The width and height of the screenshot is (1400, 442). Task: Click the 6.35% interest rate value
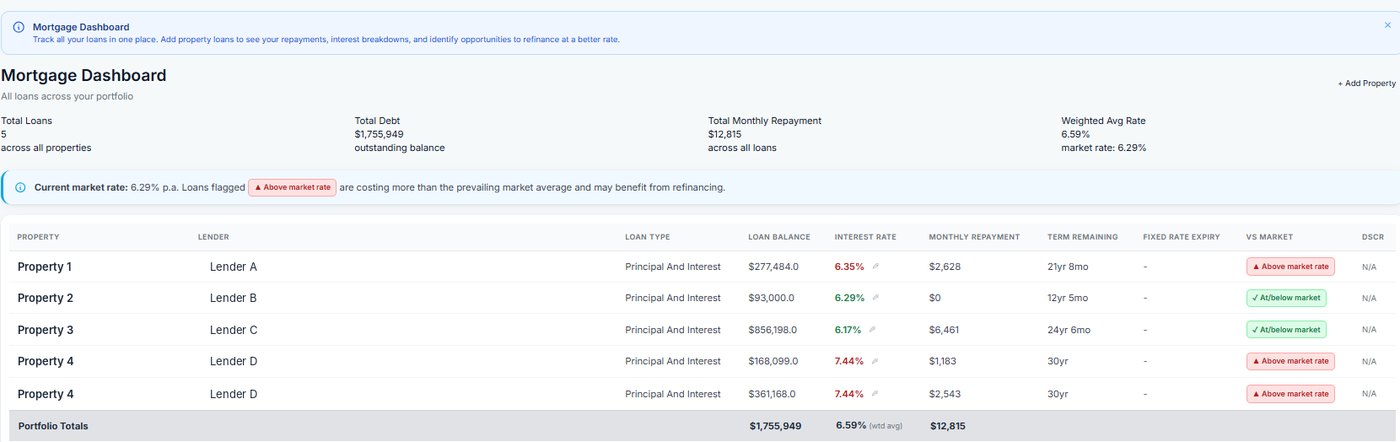click(x=849, y=266)
